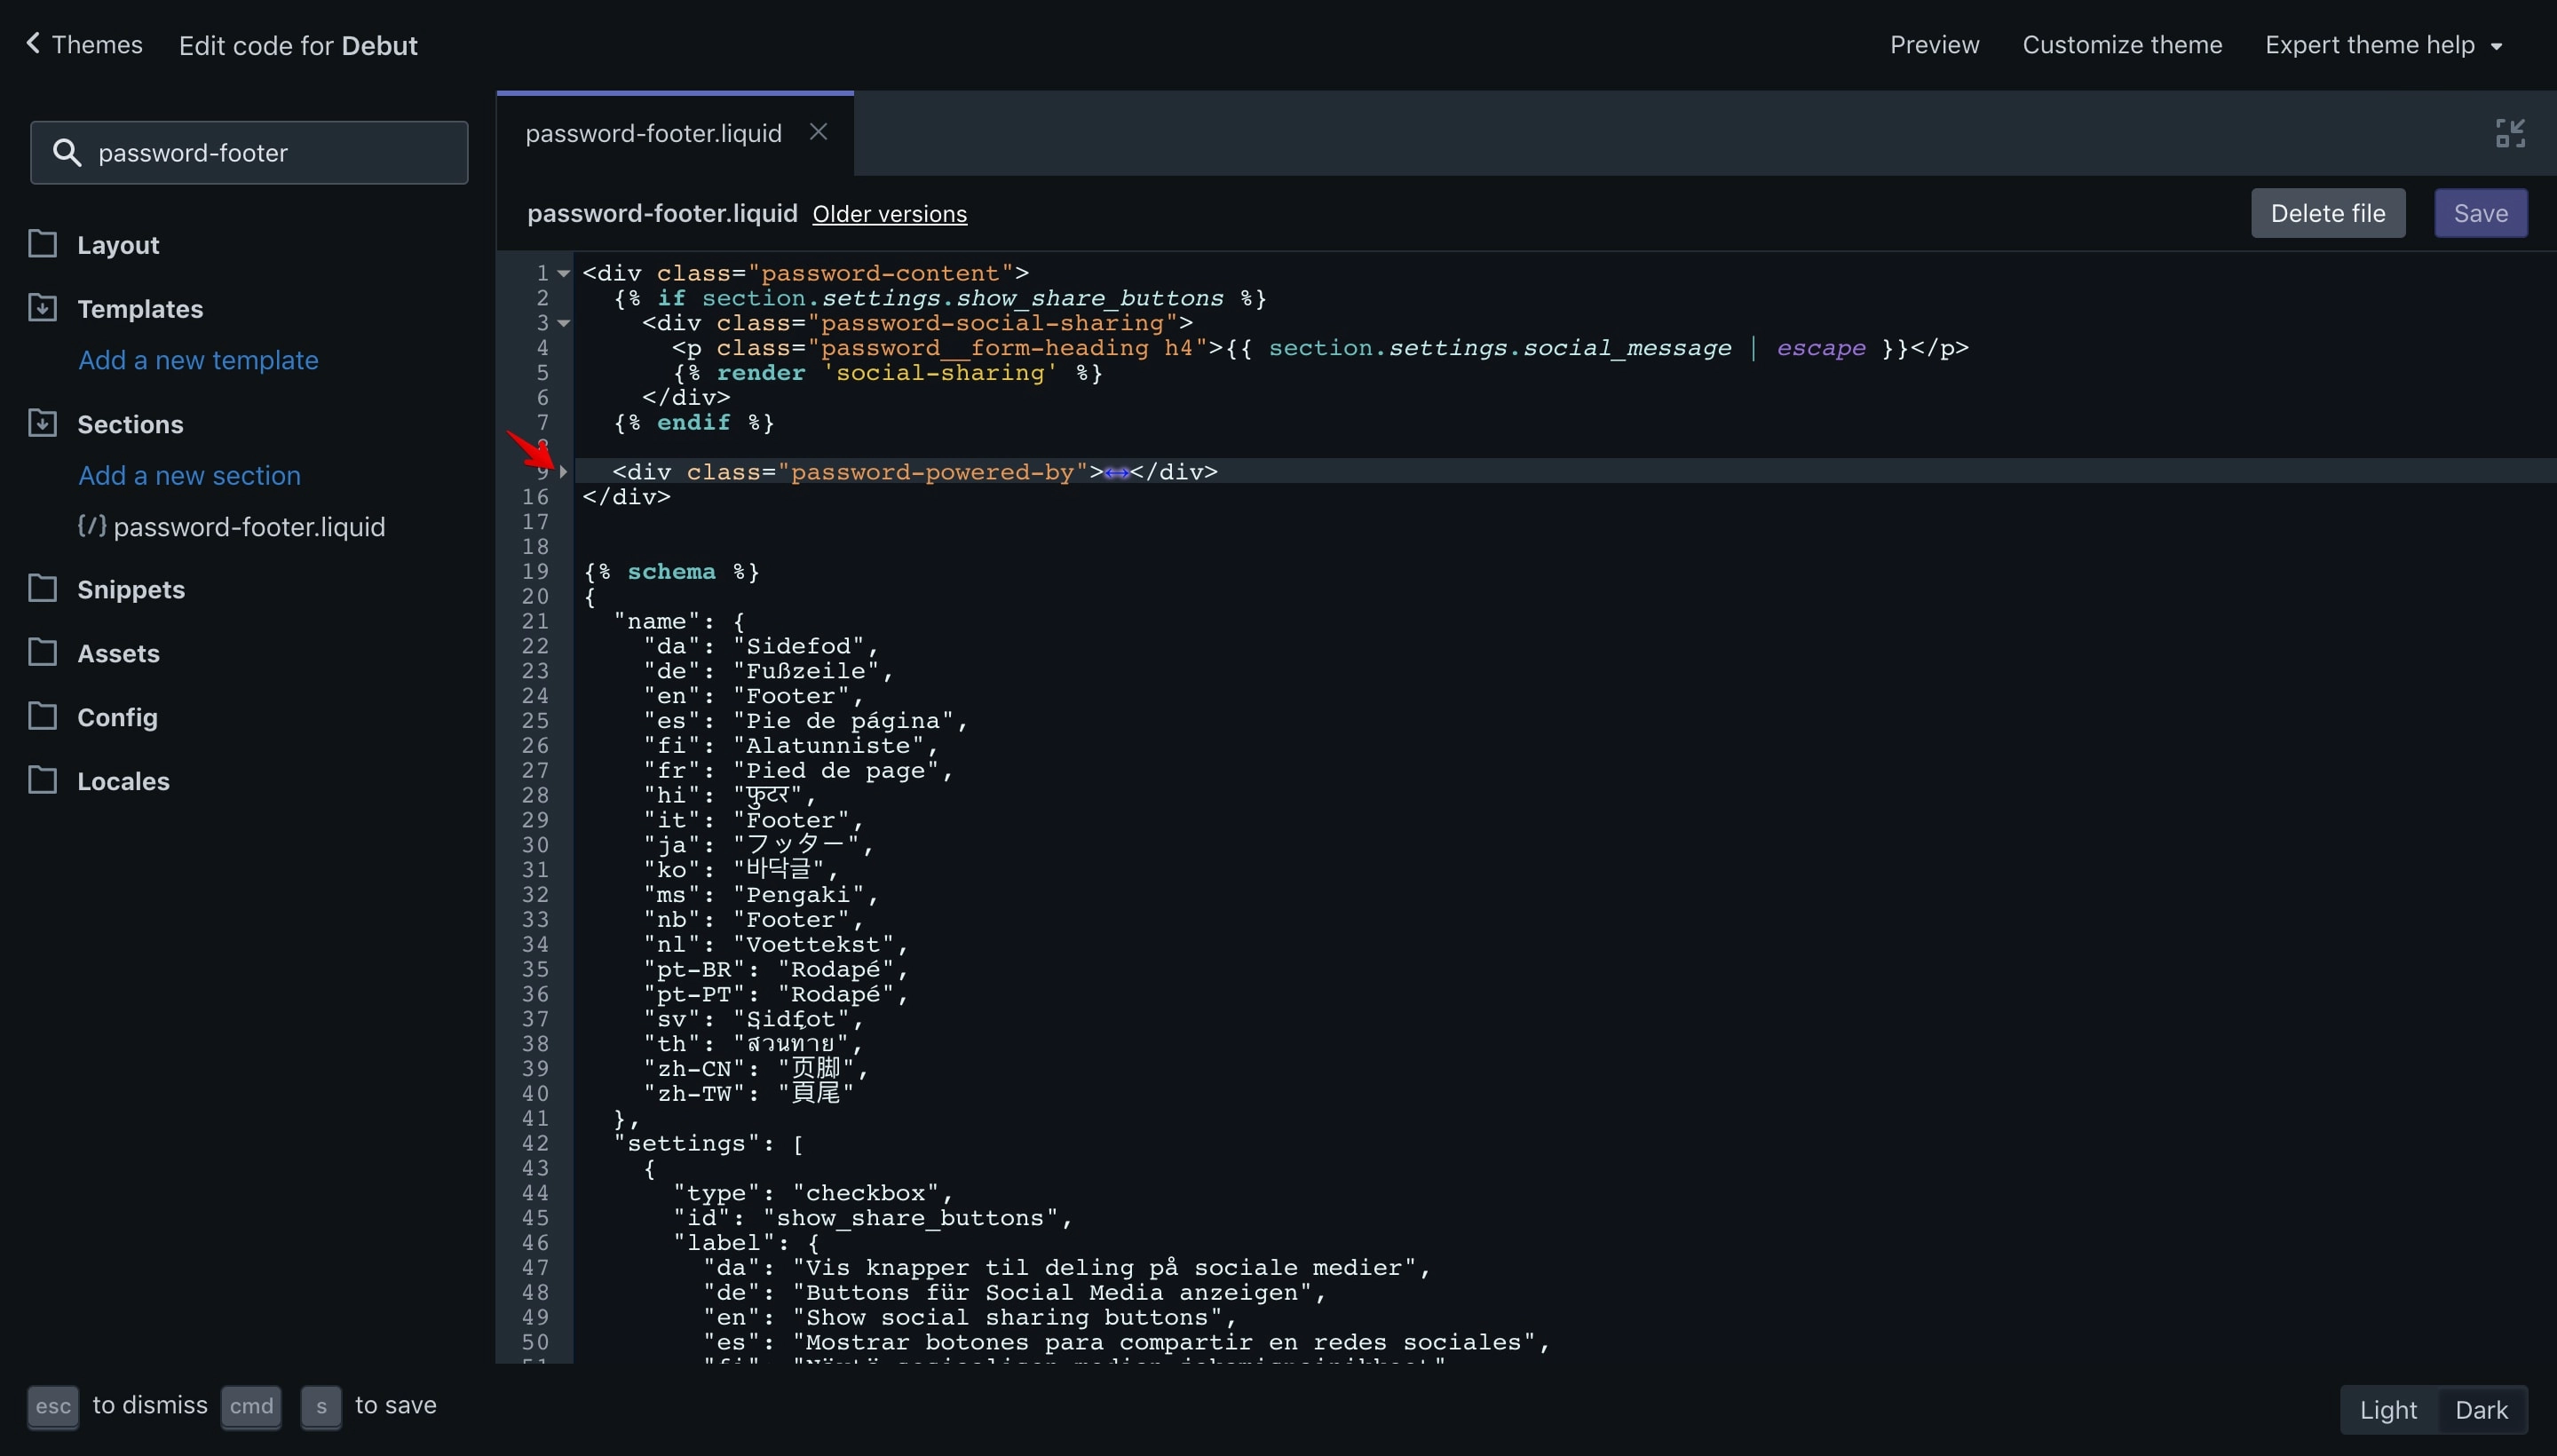This screenshot has height=1456, width=2557.
Task: Click file name heading password-footer.liquid
Action: [x=662, y=213]
